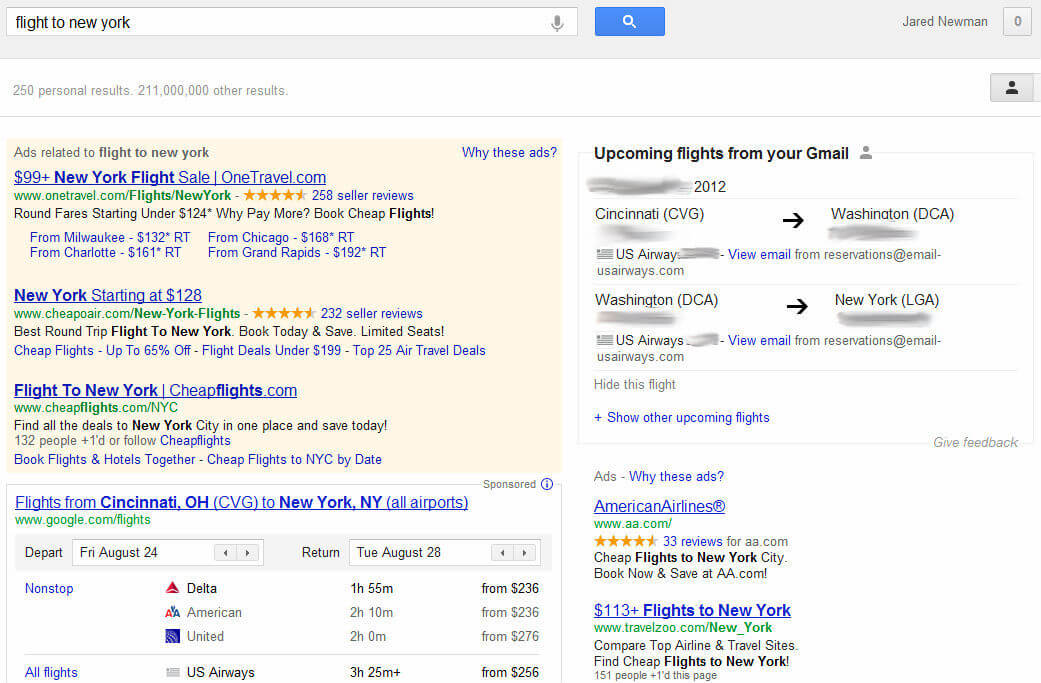The height and width of the screenshot is (683, 1041).
Task: Click the www.google.com/flights URL text
Action: (x=83, y=520)
